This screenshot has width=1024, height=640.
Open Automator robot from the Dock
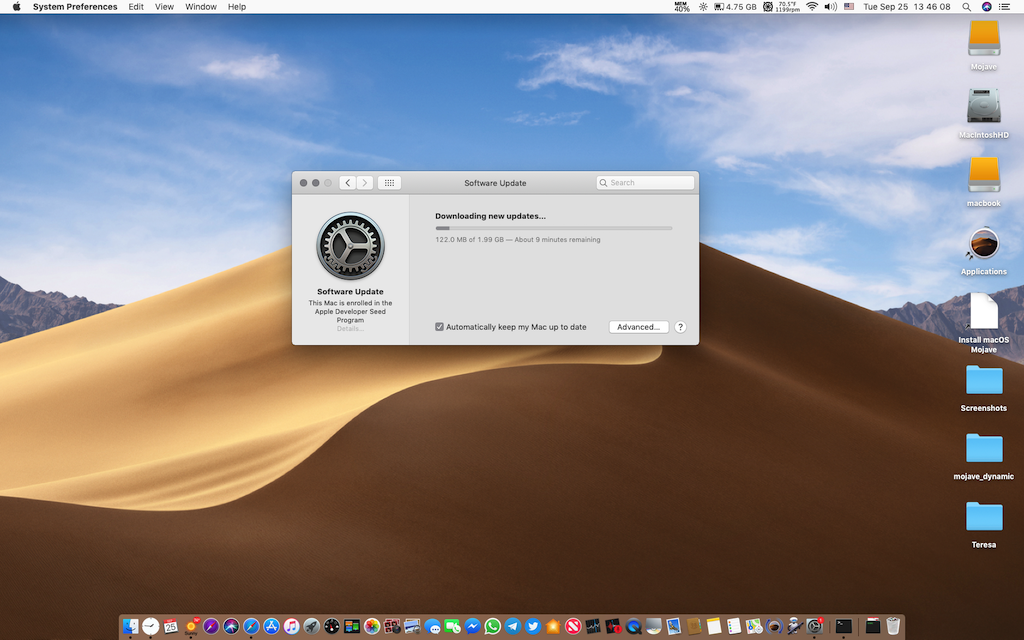tap(794, 626)
